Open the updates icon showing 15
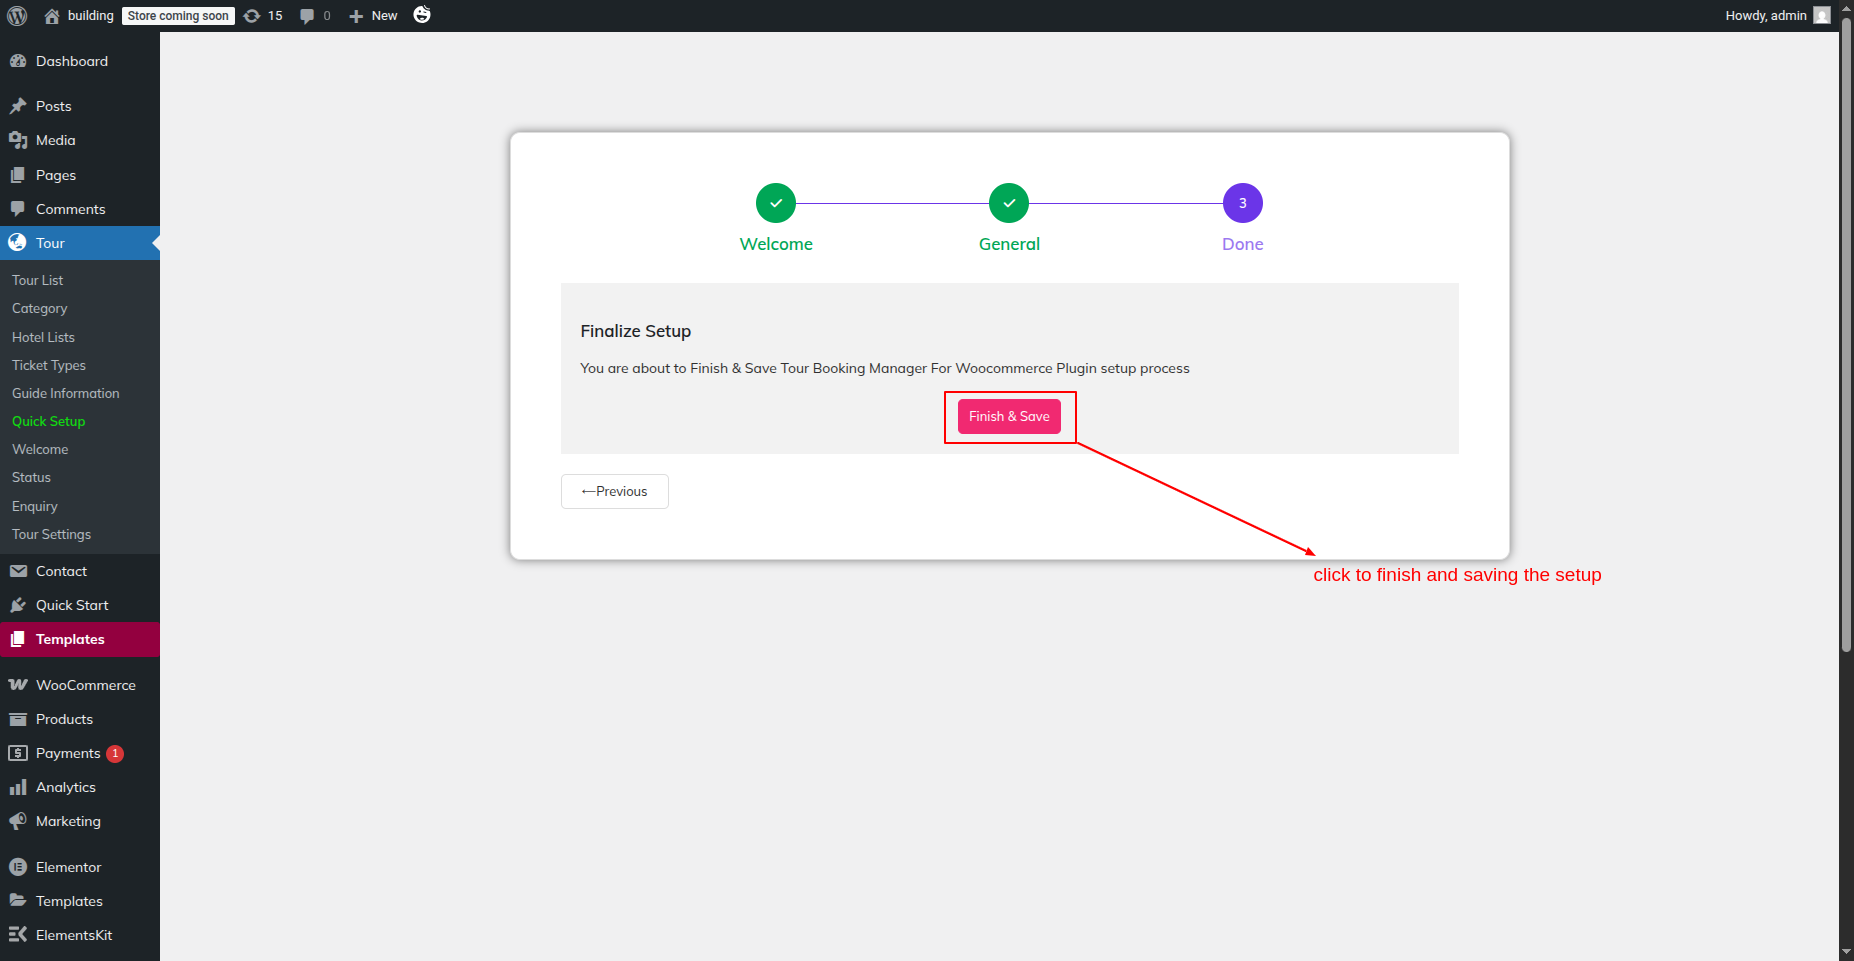 253,16
